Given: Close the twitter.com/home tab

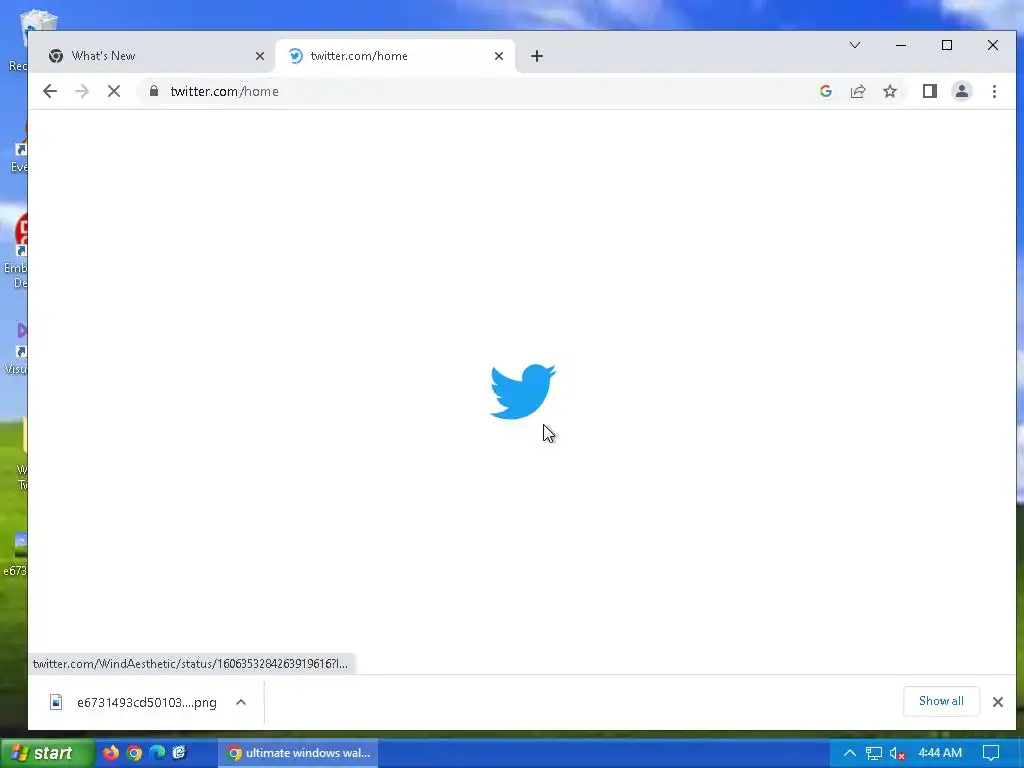Looking at the screenshot, I should (x=499, y=56).
